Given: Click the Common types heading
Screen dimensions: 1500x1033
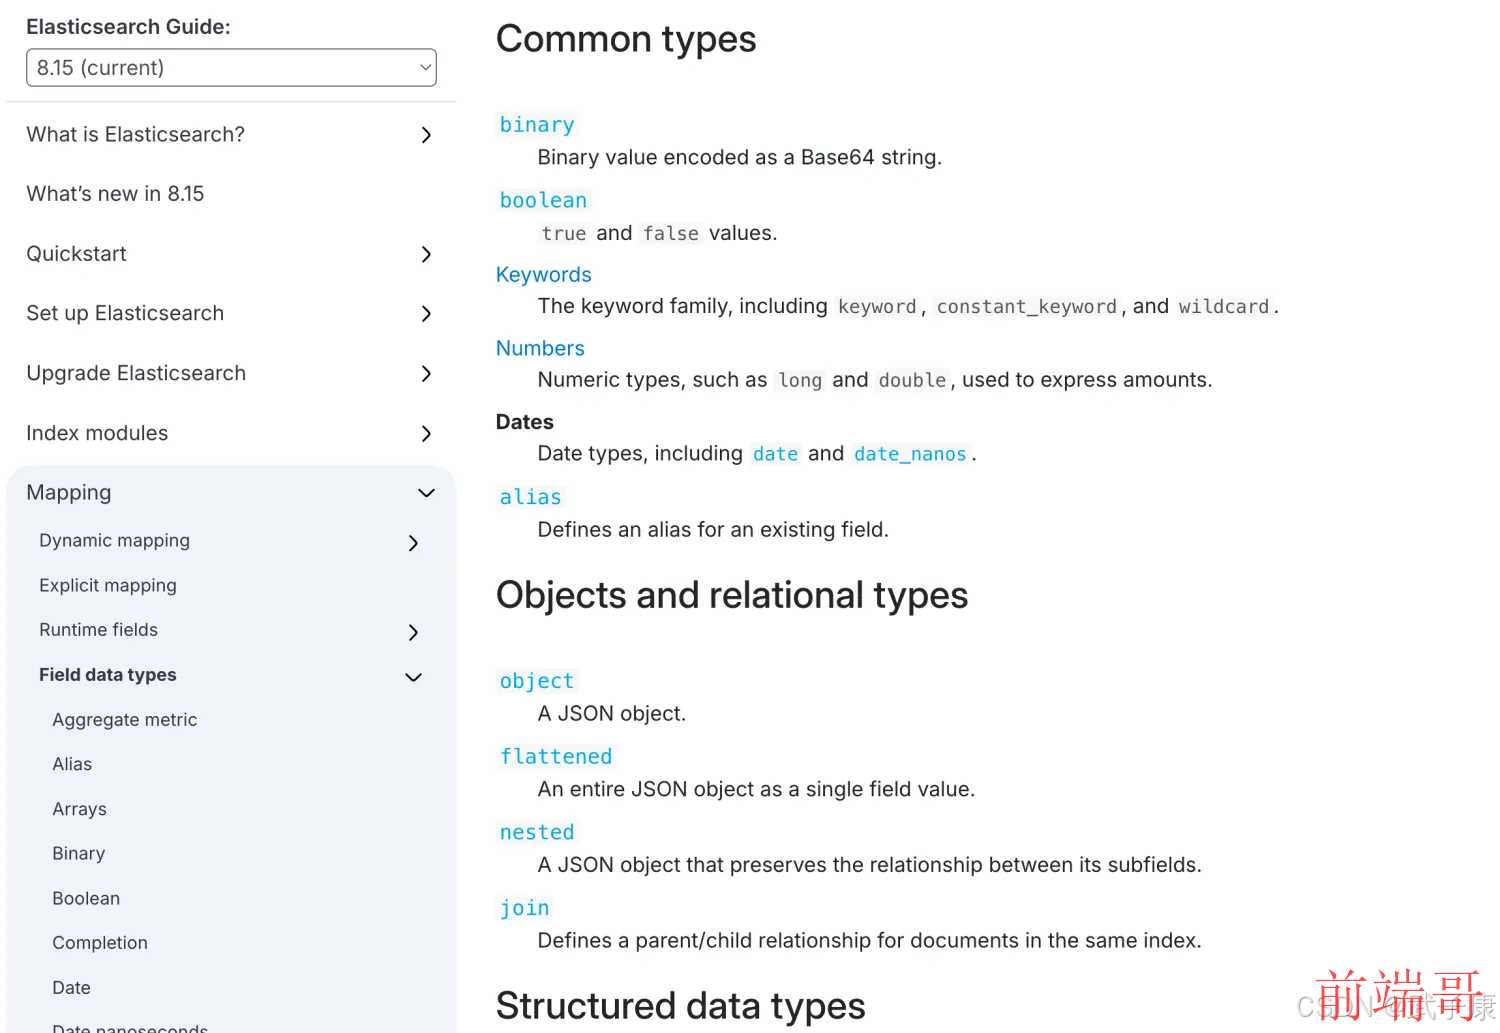Looking at the screenshot, I should point(626,39).
